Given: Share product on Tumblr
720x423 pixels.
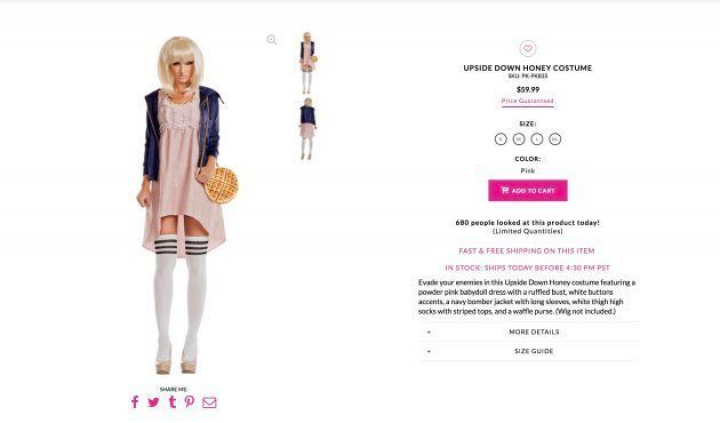Looking at the screenshot, I should tap(172, 402).
